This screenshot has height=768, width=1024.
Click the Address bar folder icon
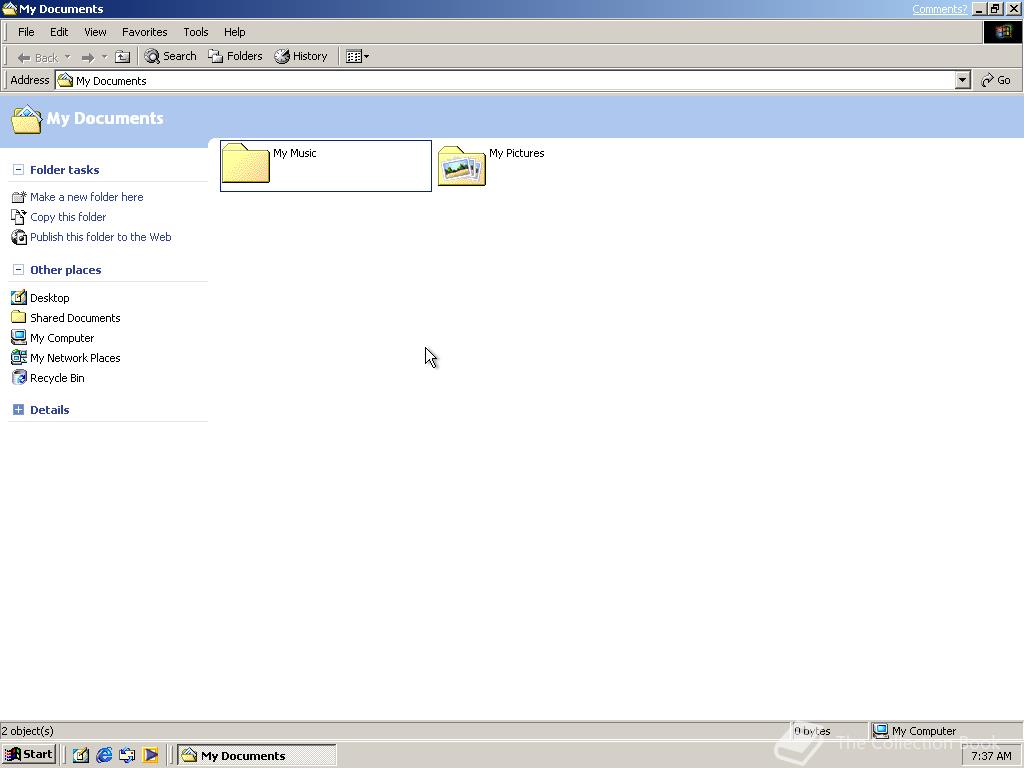coord(65,80)
